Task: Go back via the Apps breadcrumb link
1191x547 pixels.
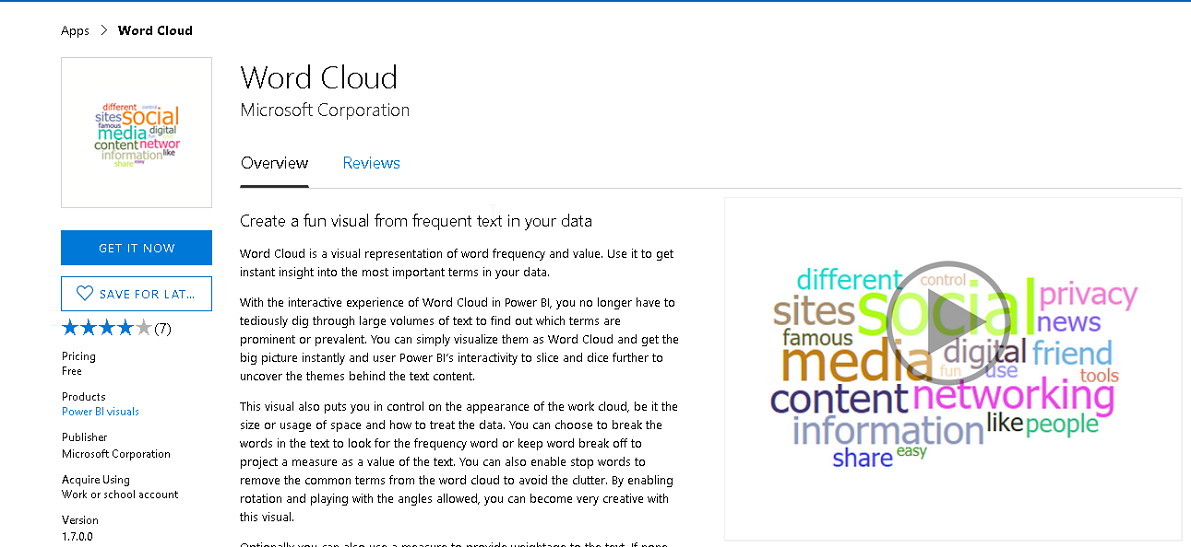Action: pos(75,31)
